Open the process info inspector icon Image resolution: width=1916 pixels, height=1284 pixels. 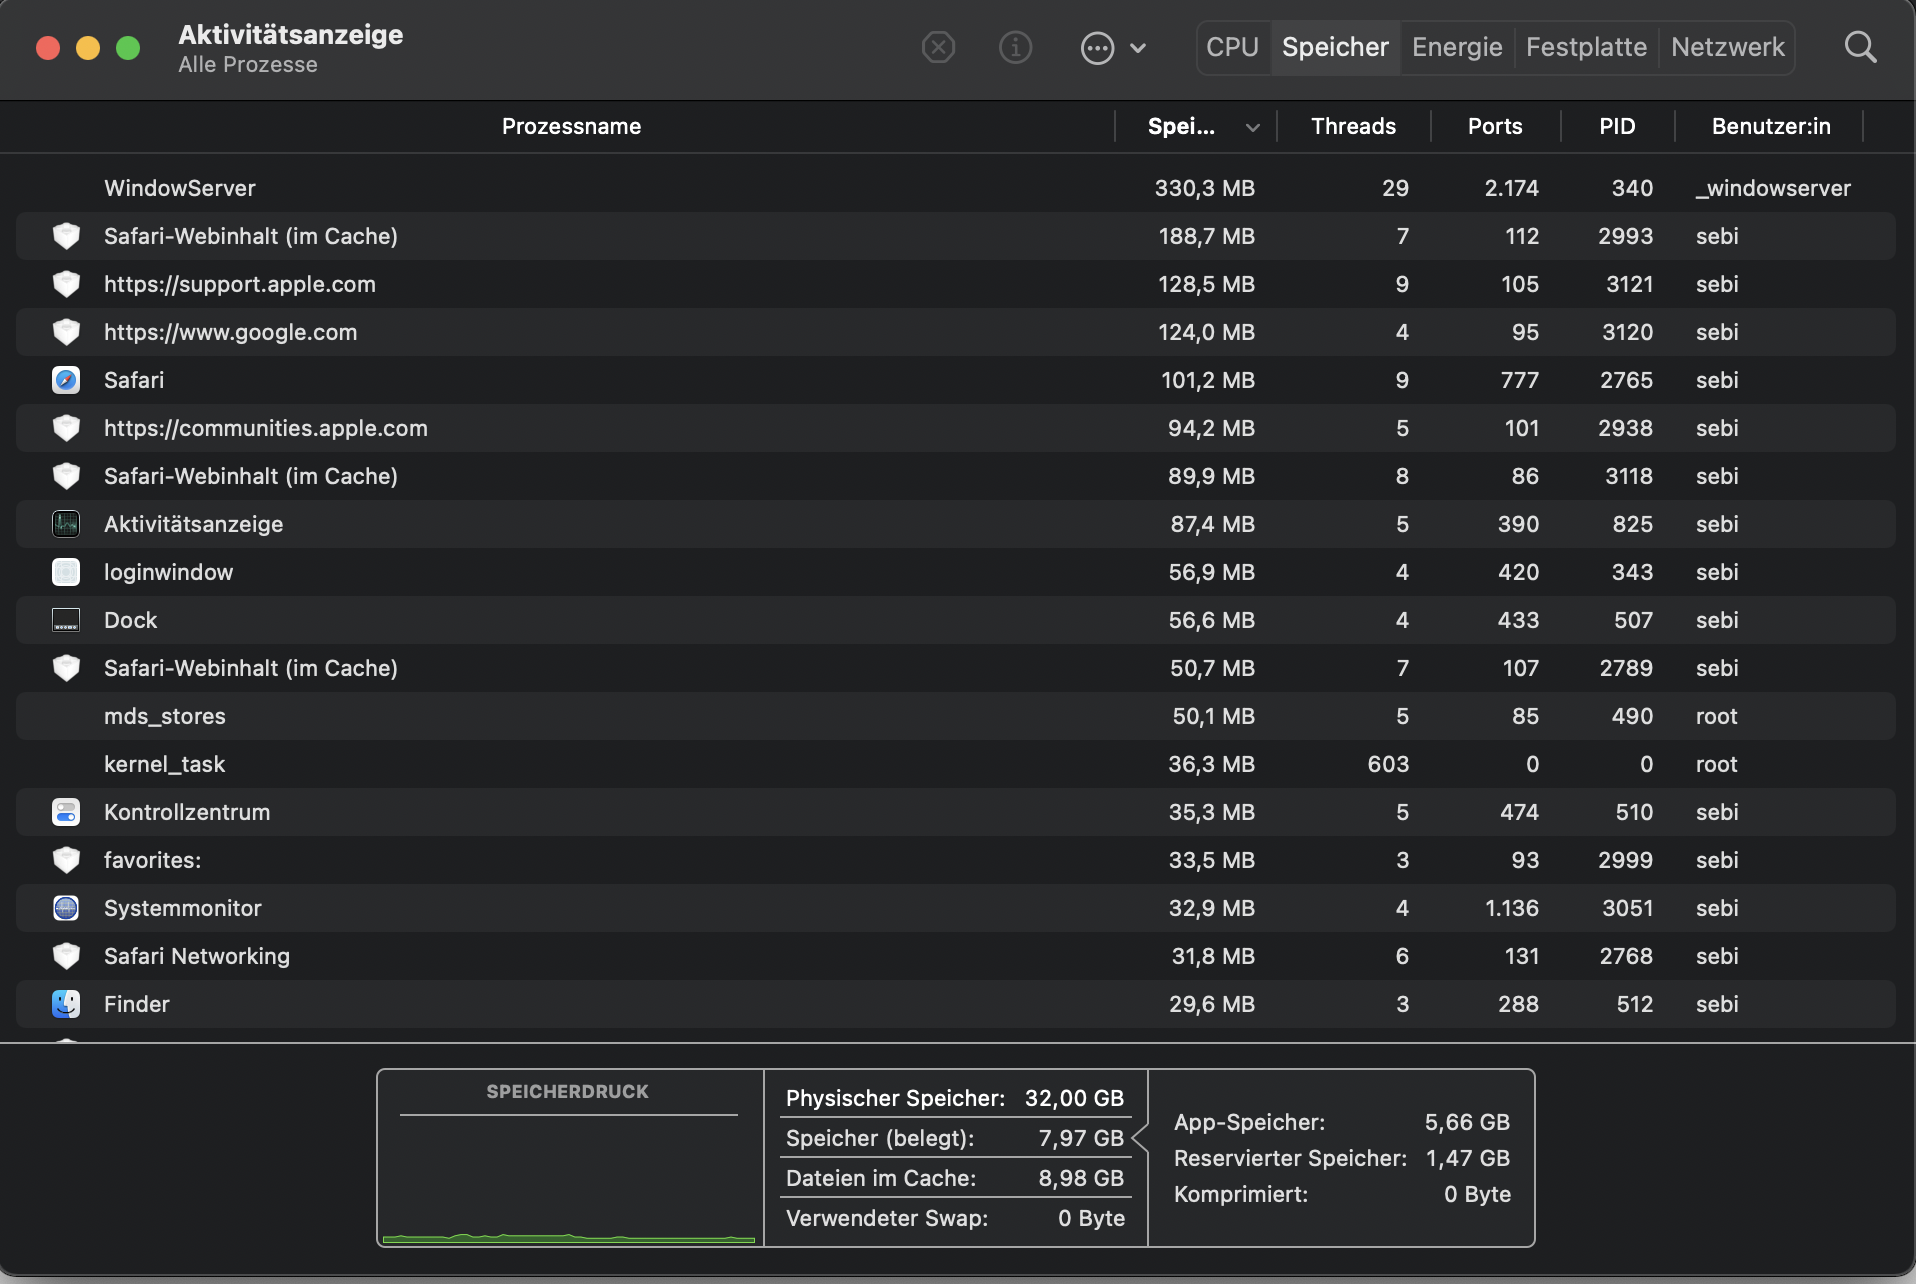1015,47
